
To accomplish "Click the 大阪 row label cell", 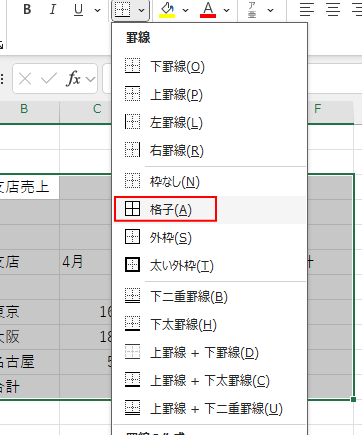I will point(29,337).
